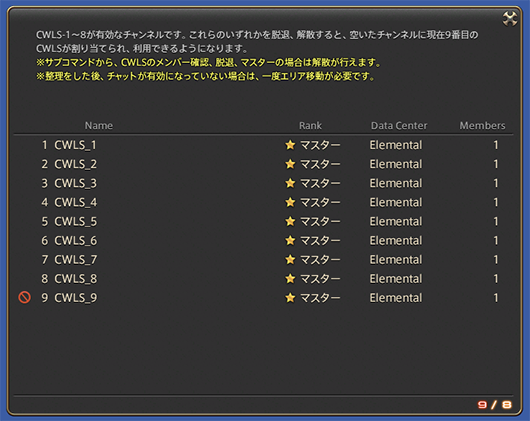Select the CWLS_2 linkshell name
Viewport: 530px width, 421px height.
tap(76, 164)
